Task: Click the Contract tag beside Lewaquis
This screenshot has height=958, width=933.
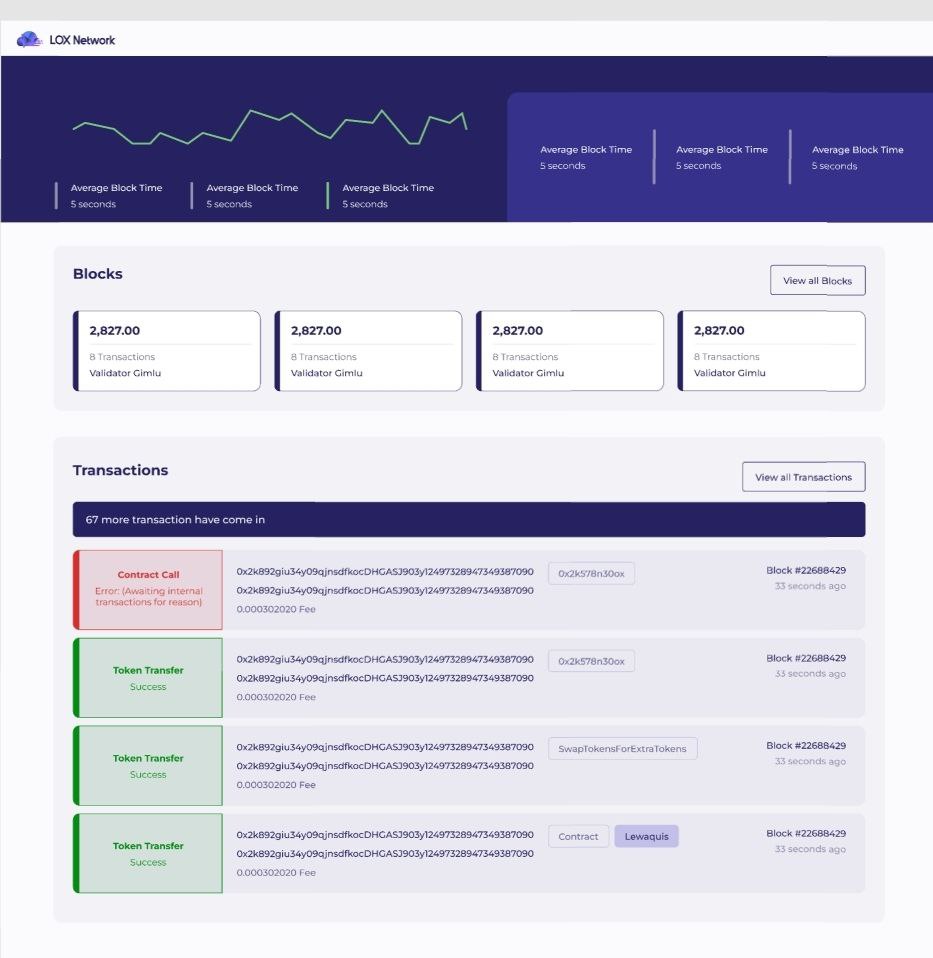Action: 578,836
